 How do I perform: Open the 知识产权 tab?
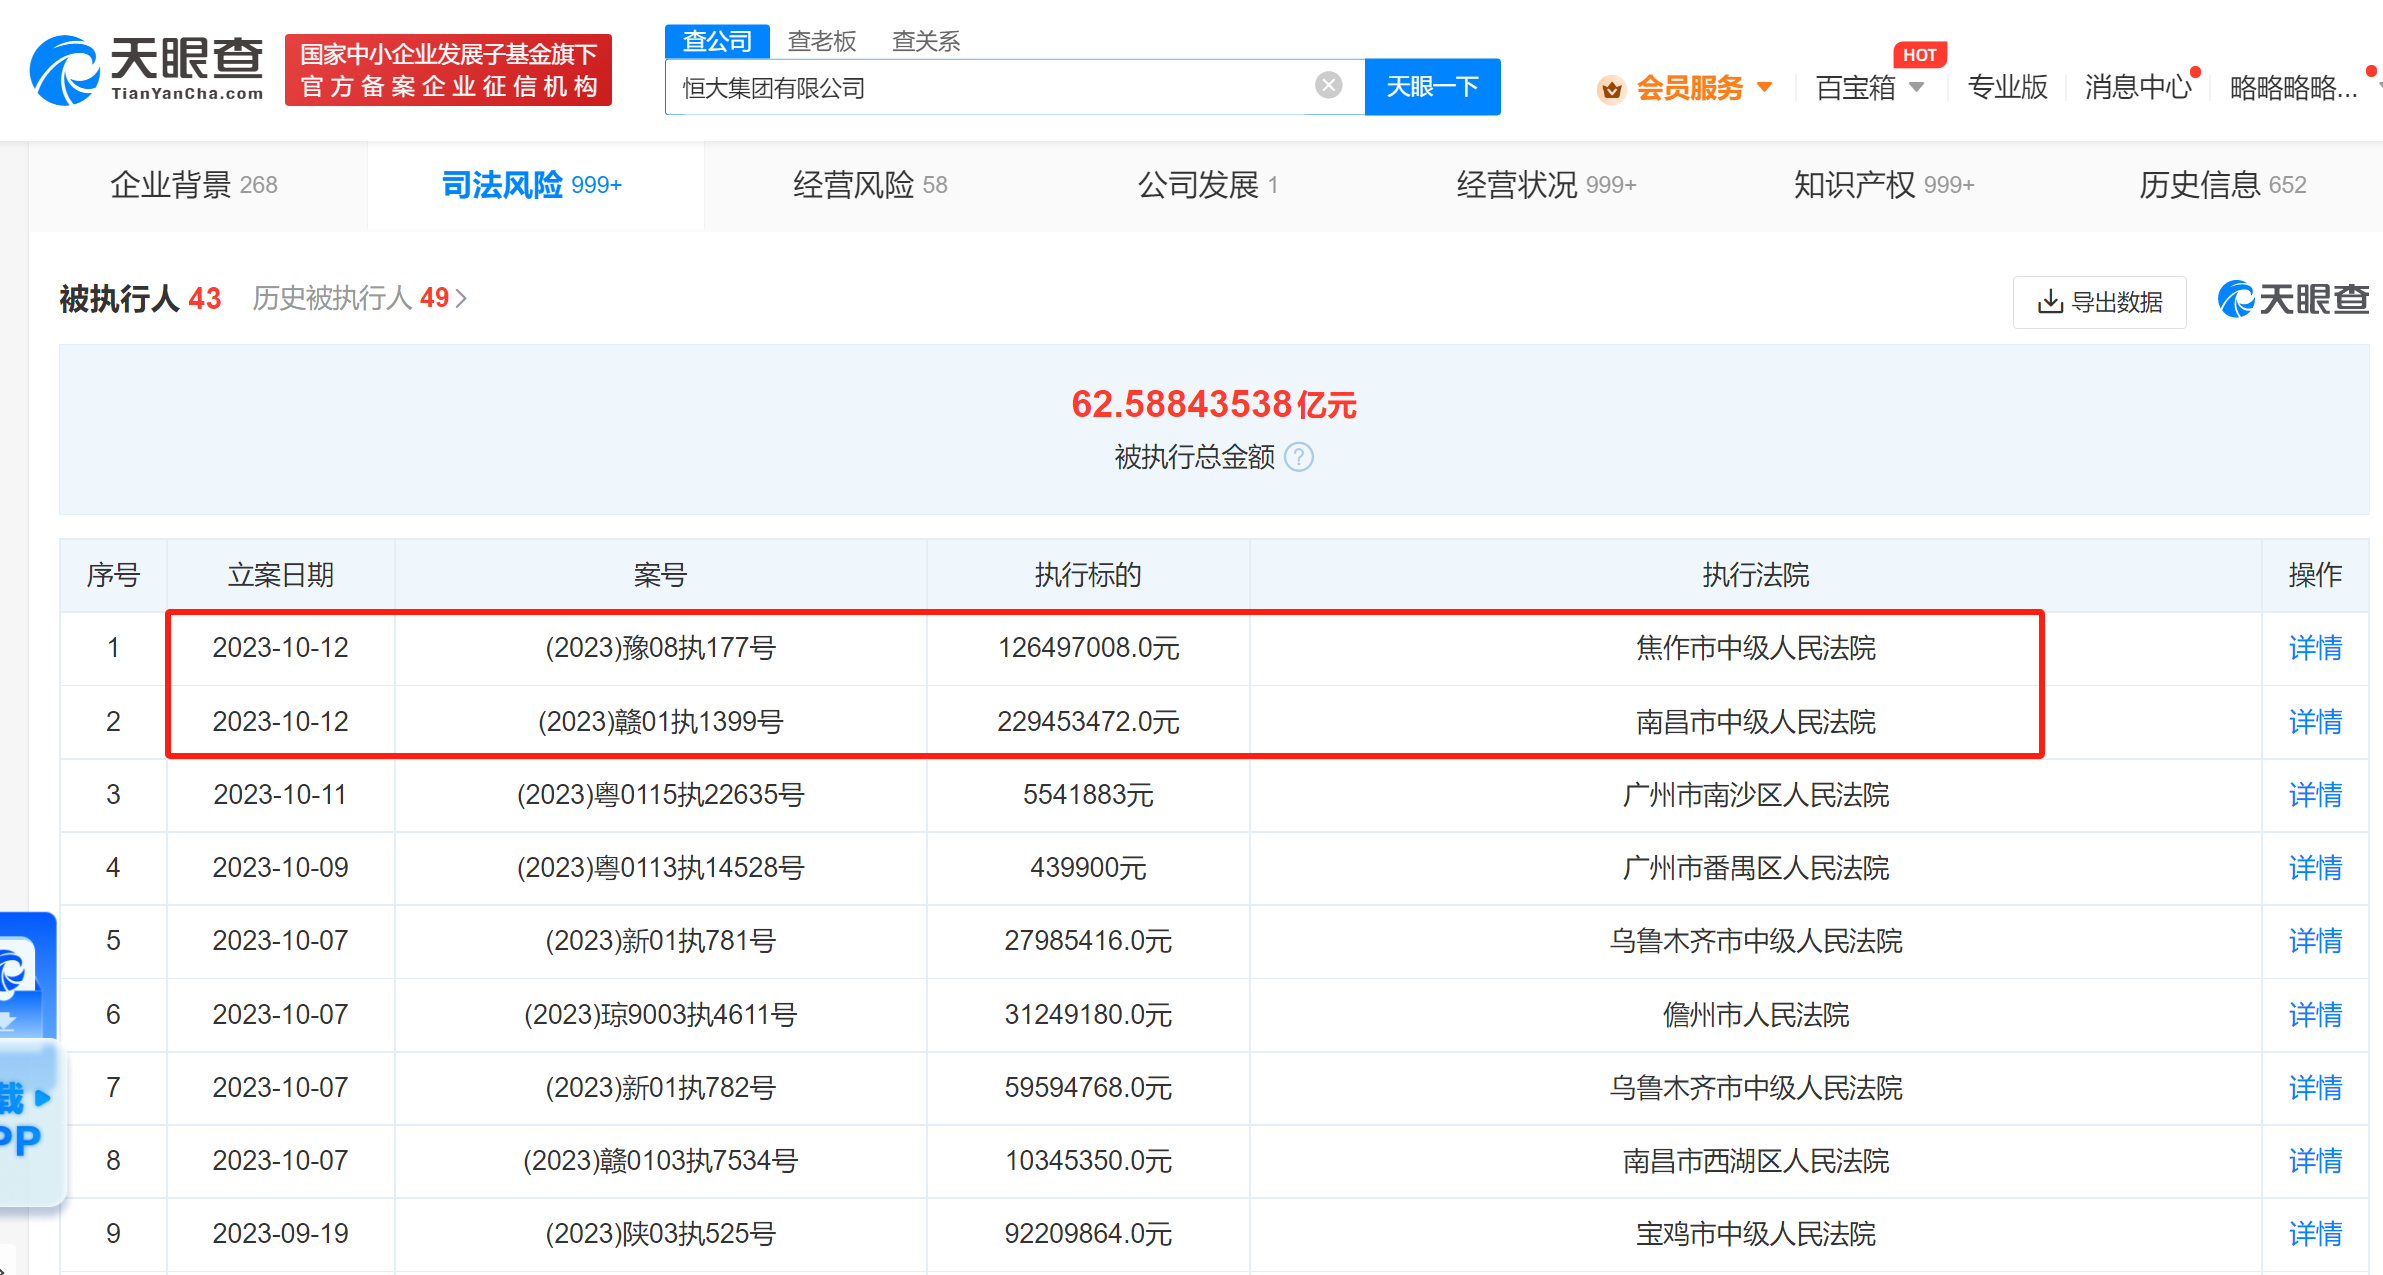click(x=1884, y=185)
